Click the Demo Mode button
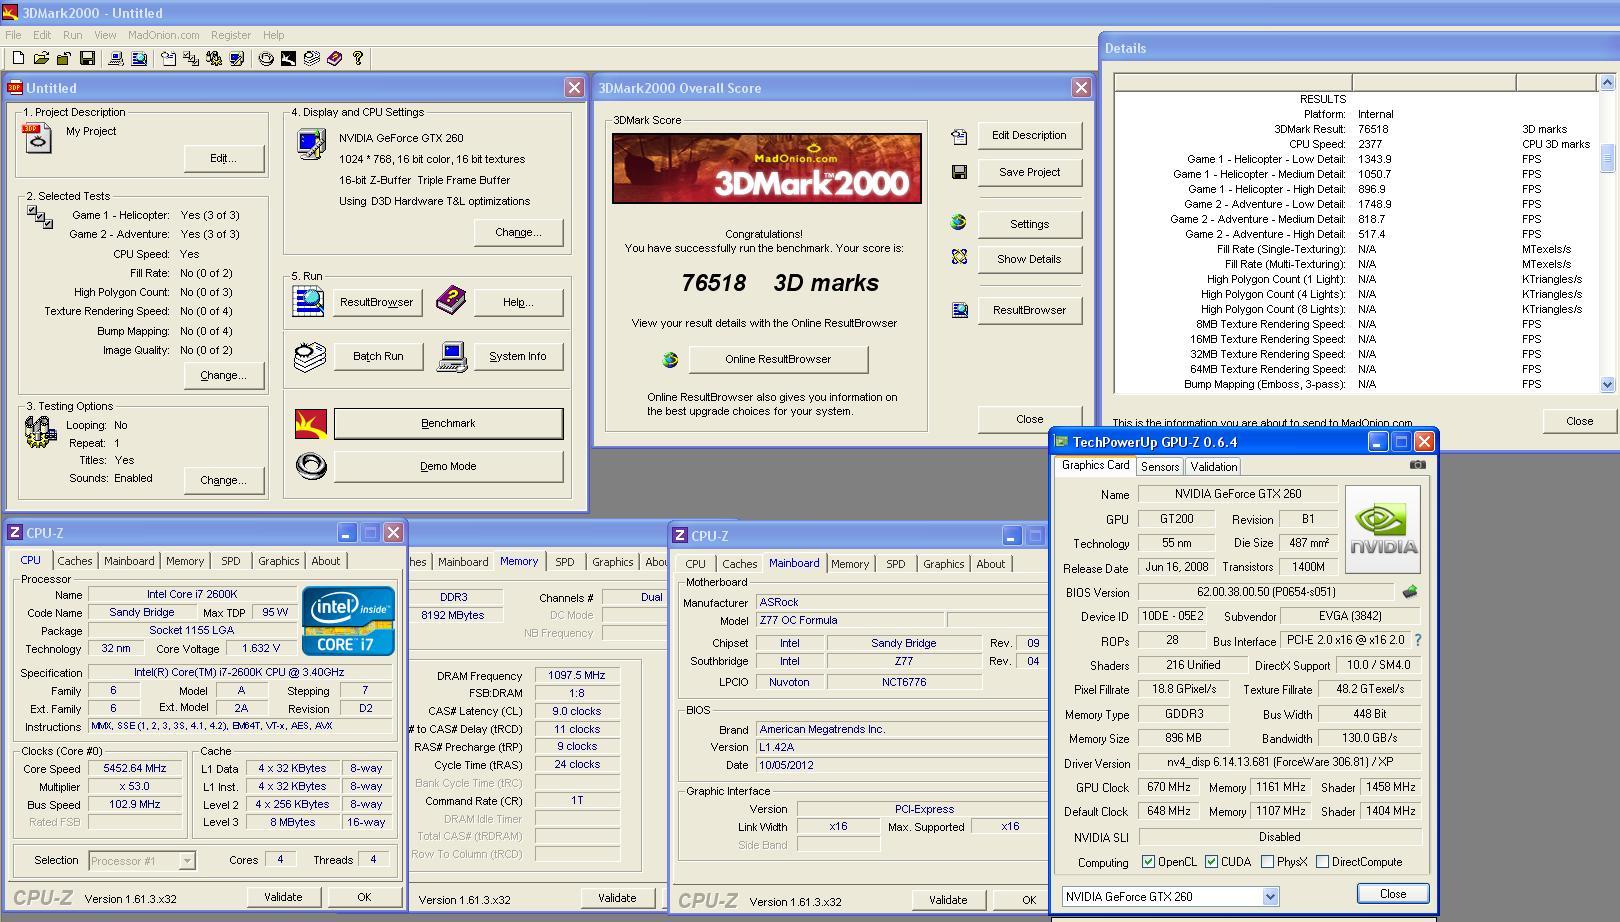The image size is (1620, 922). [x=448, y=467]
